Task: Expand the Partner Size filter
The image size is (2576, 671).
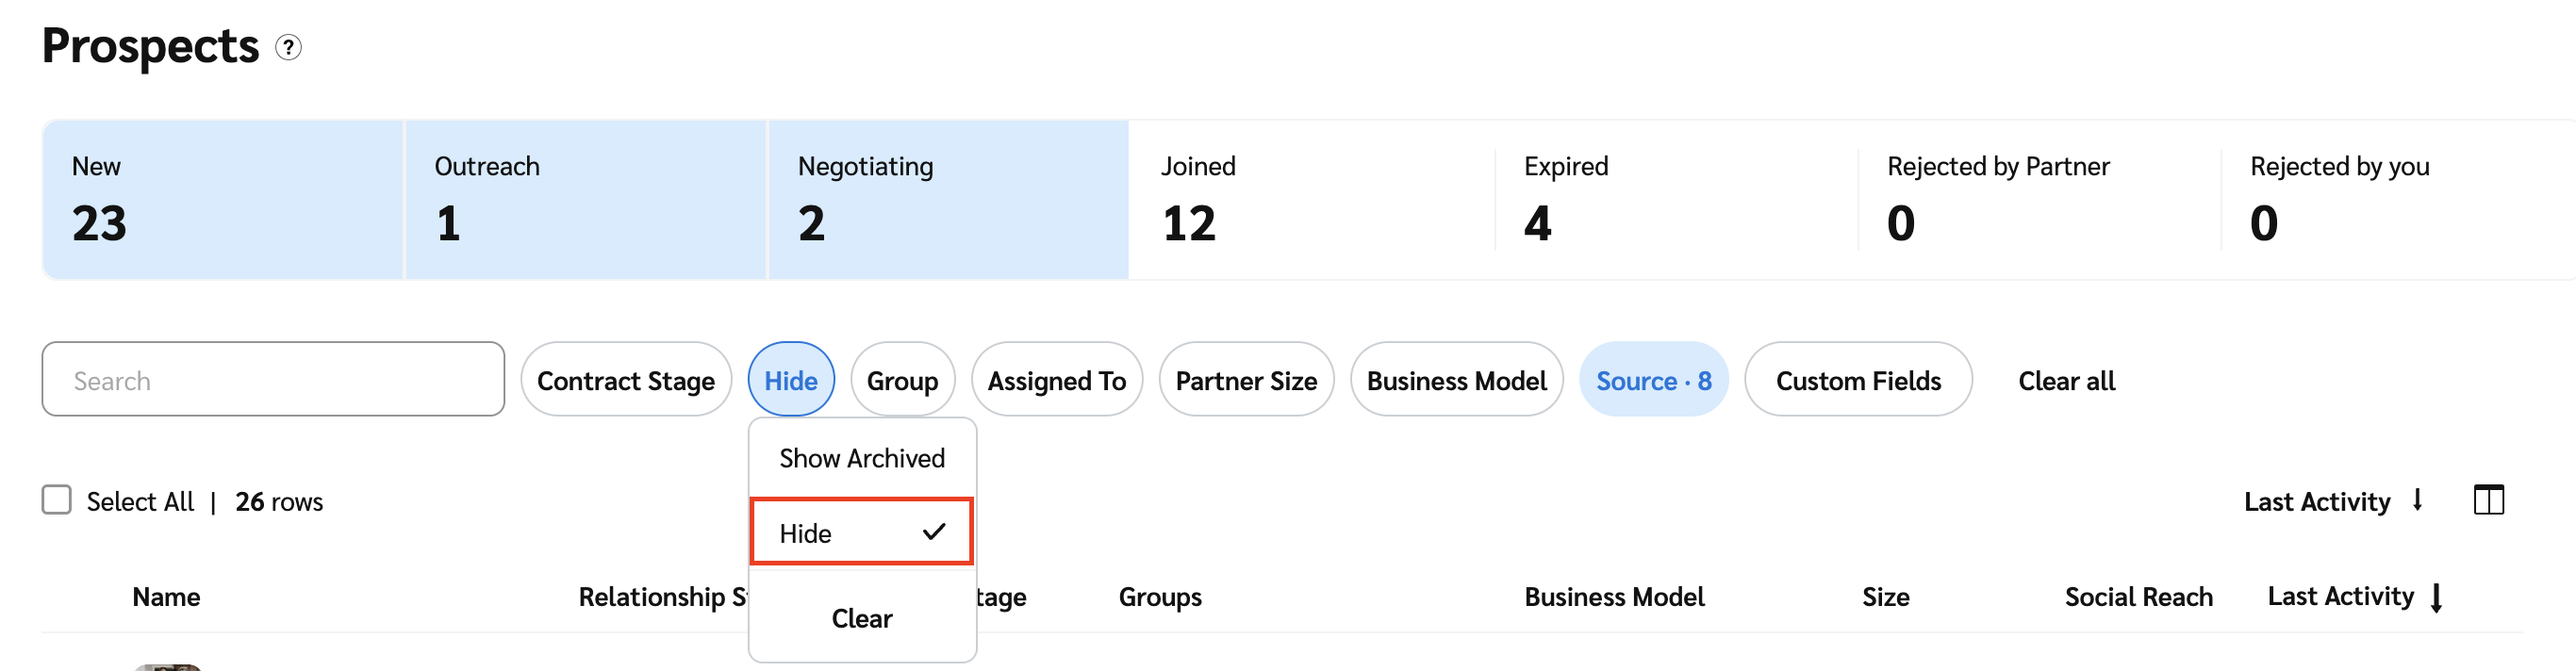Action: (1246, 380)
